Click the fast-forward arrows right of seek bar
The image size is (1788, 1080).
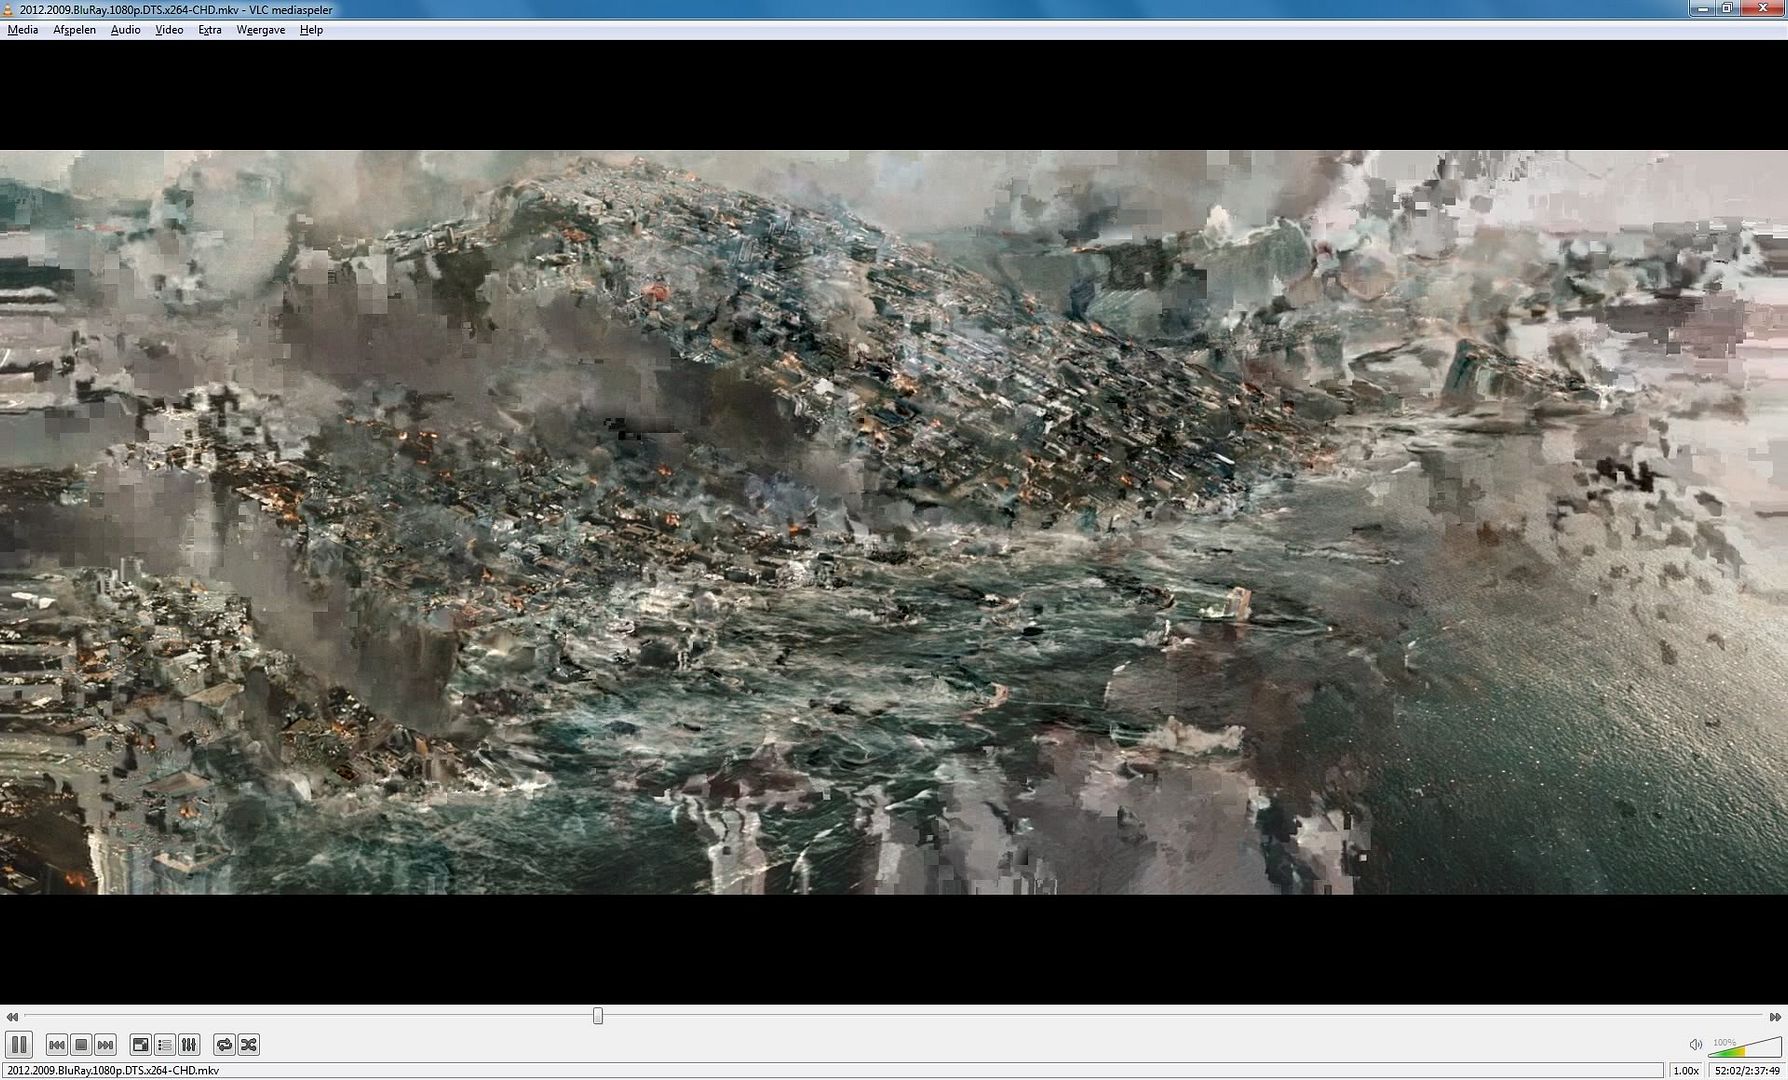(1775, 1017)
